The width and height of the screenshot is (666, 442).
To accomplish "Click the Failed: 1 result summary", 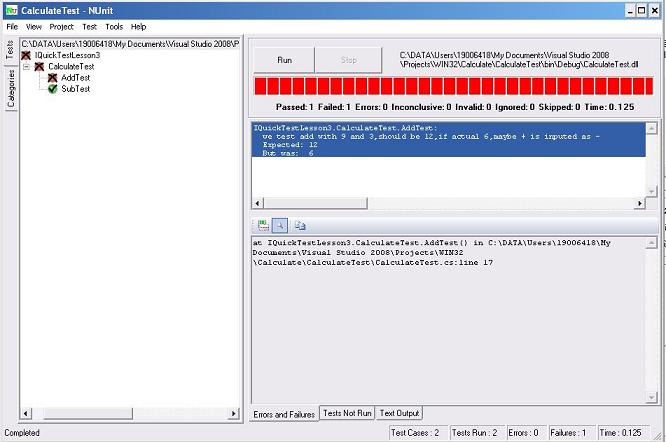I will click(334, 107).
